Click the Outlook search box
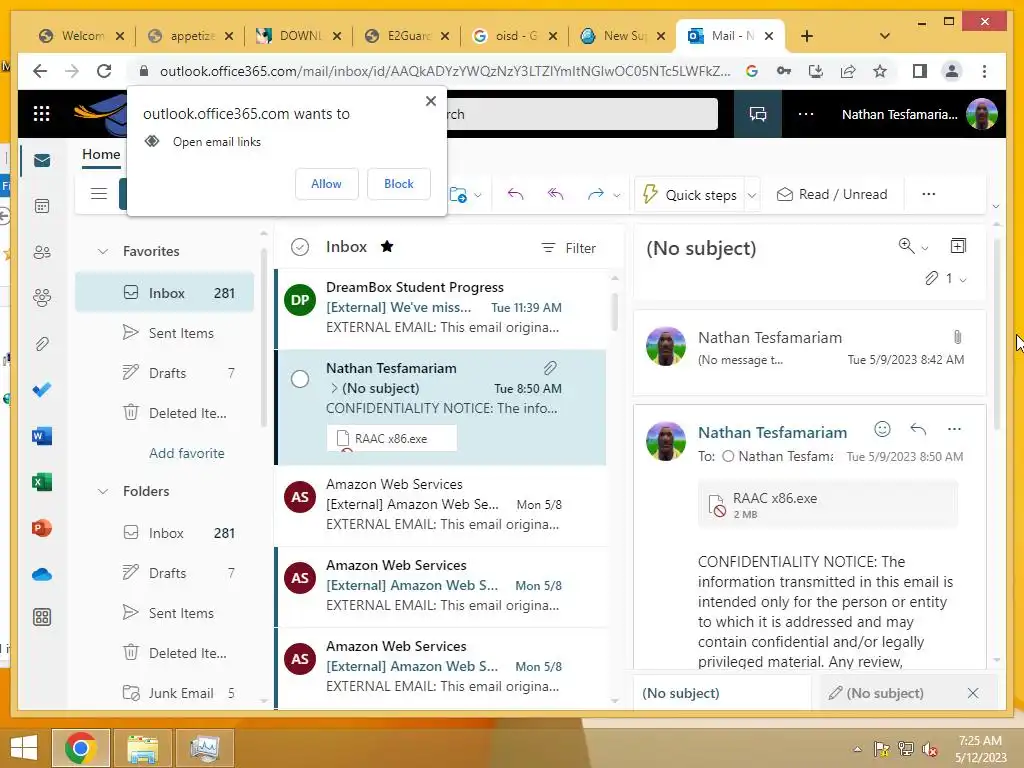This screenshot has height=768, width=1024. (581, 114)
